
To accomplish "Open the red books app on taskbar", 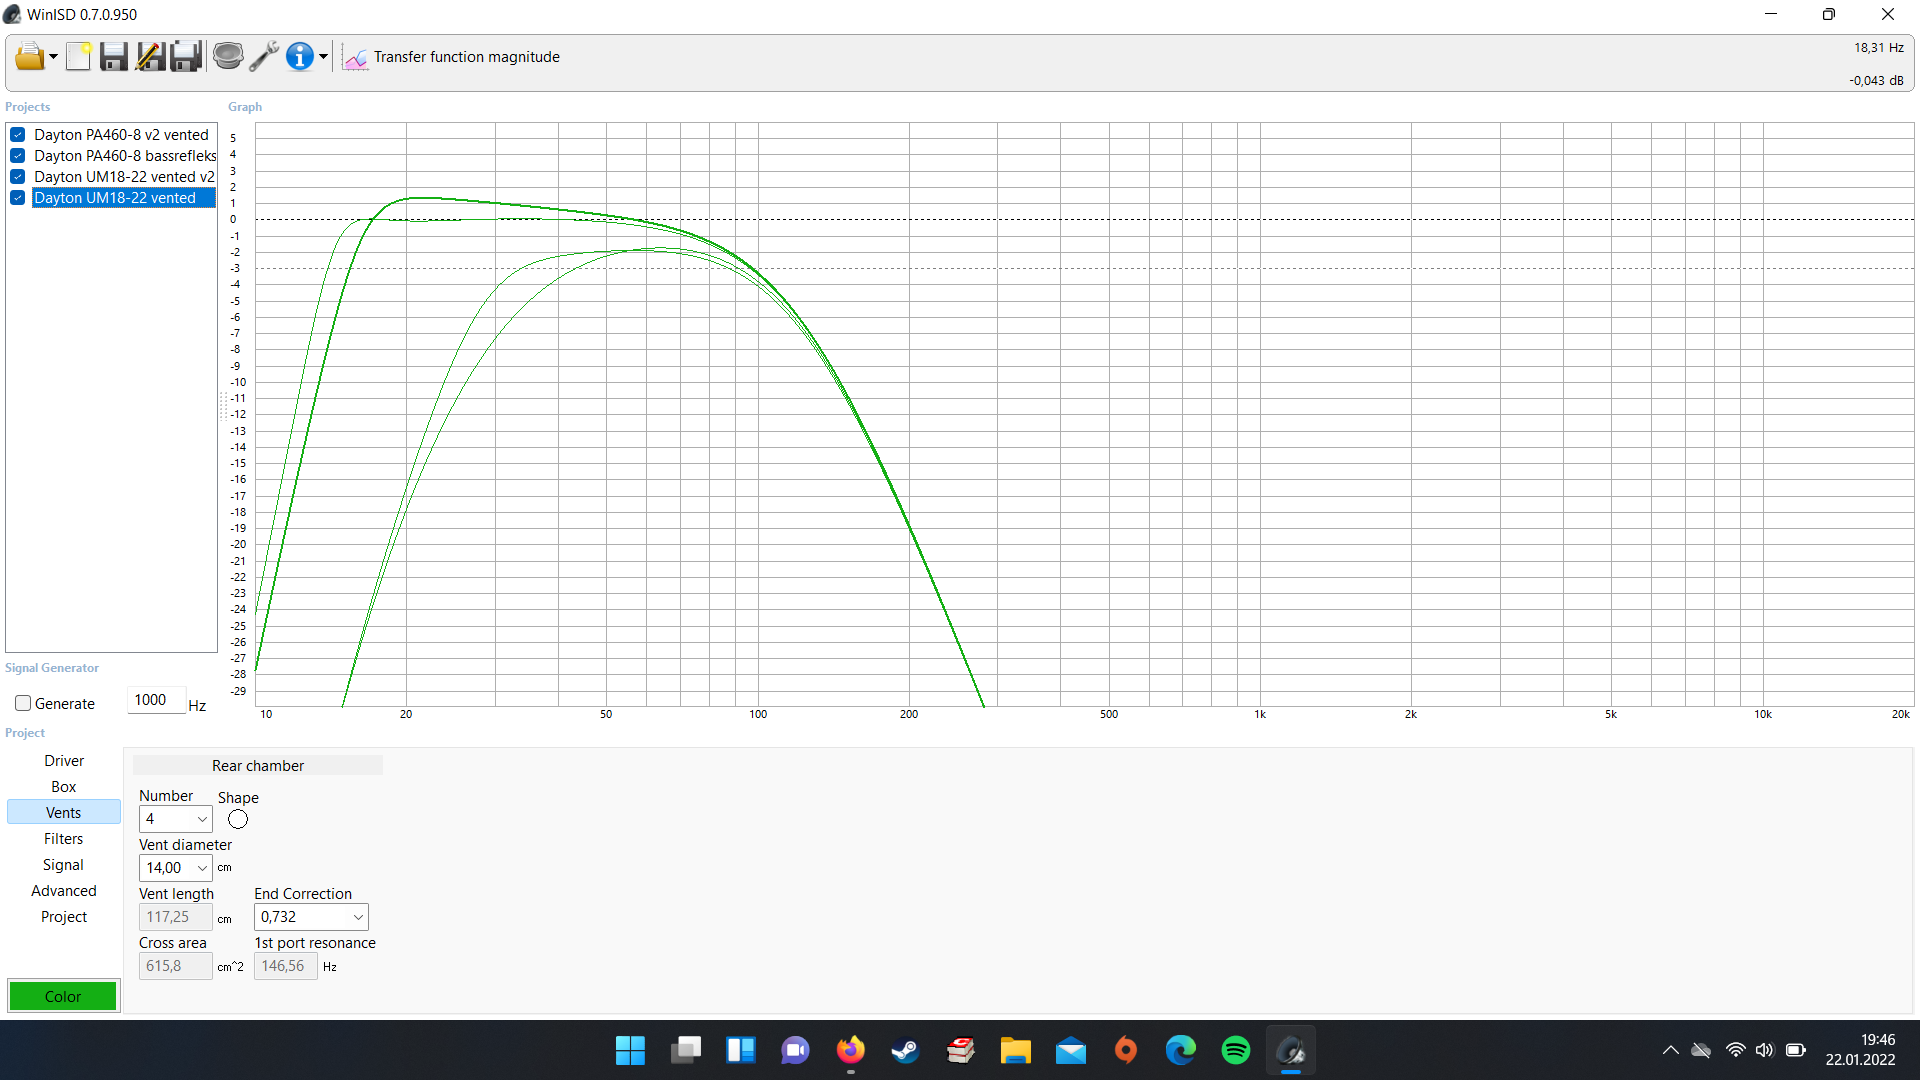I will tap(960, 1050).
